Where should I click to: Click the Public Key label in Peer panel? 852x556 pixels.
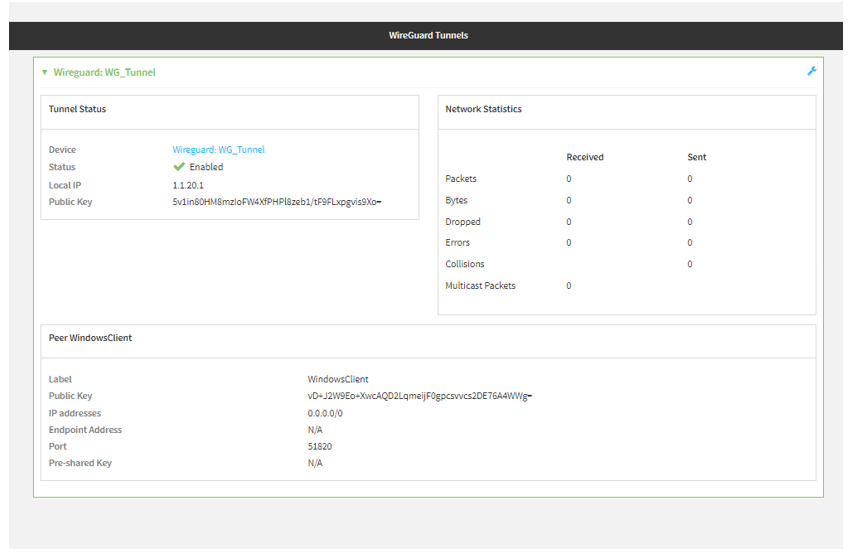coord(71,396)
